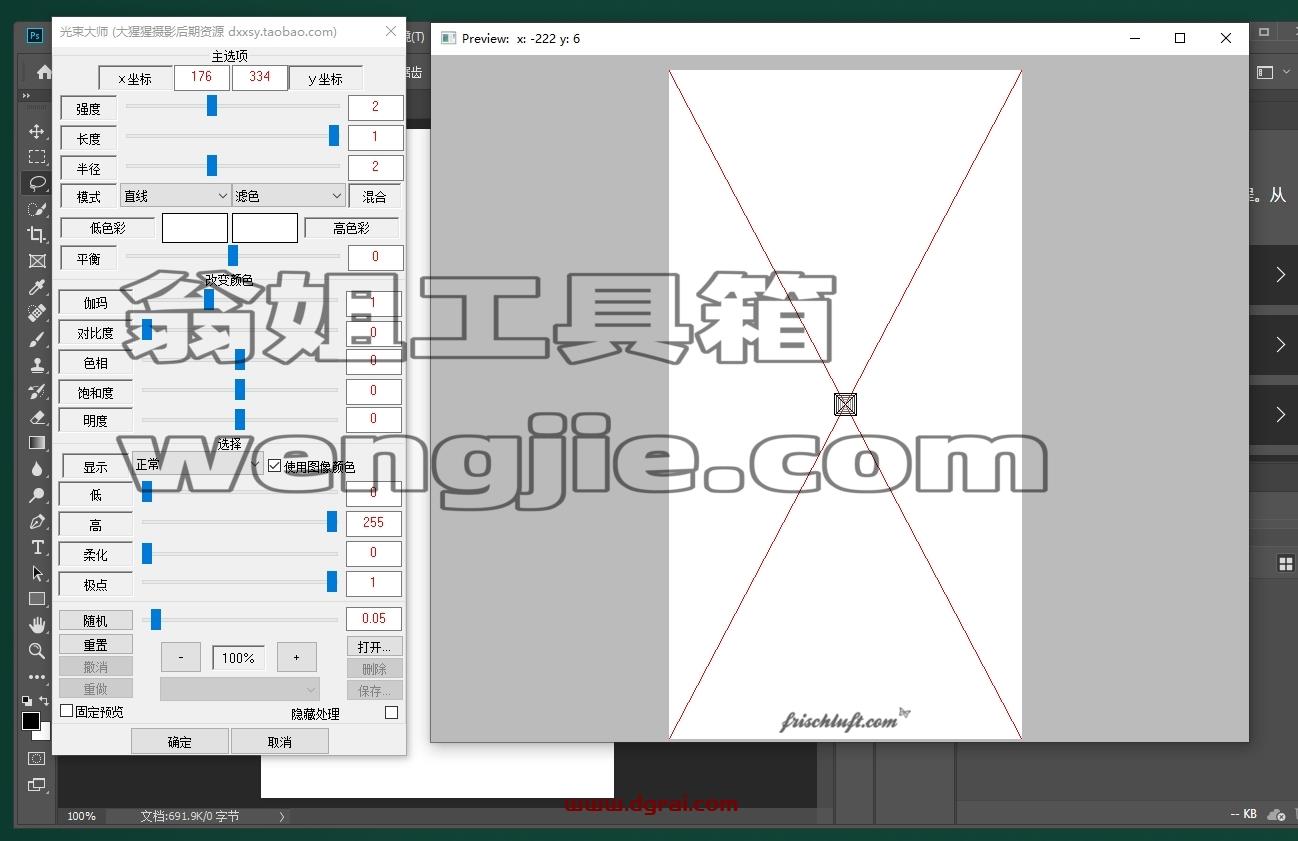Select the Eyedropper tool
The height and width of the screenshot is (841, 1298).
pos(37,287)
